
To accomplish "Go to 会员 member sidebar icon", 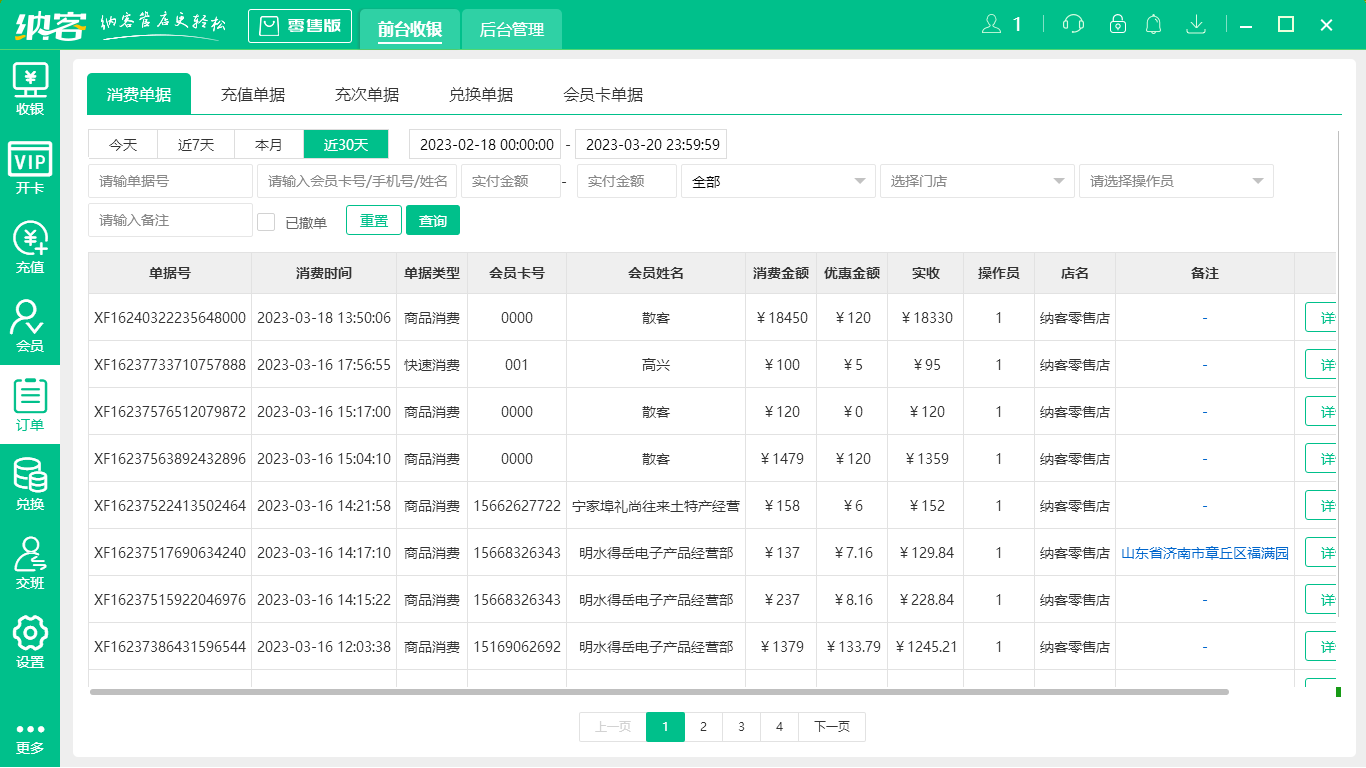I will click(x=30, y=326).
